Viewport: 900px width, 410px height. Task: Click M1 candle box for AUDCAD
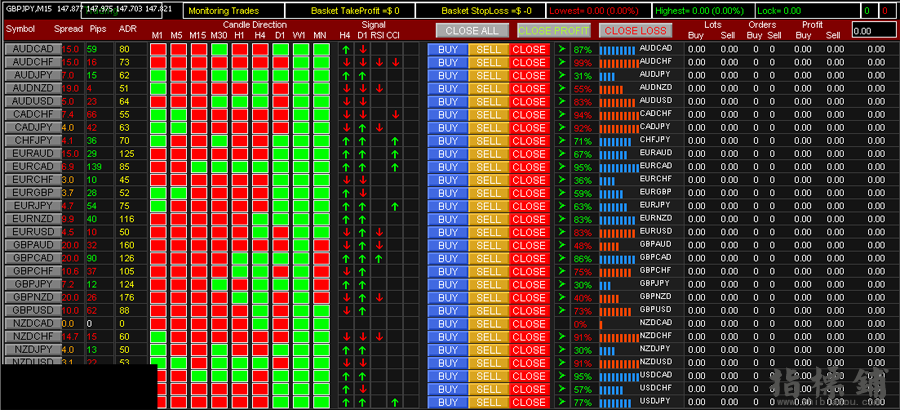(158, 49)
